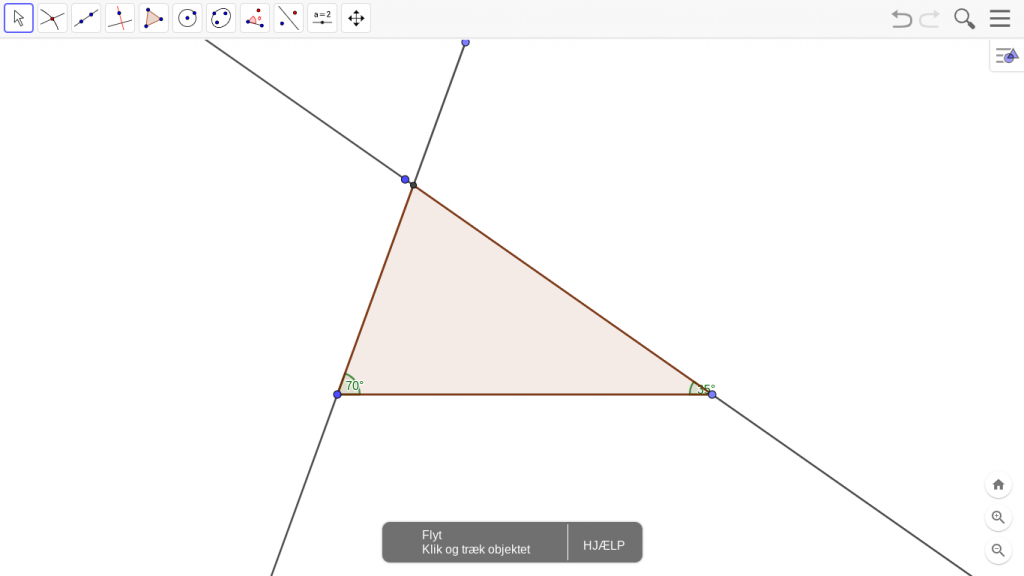Select the Perpendicular line tool

[120, 18]
